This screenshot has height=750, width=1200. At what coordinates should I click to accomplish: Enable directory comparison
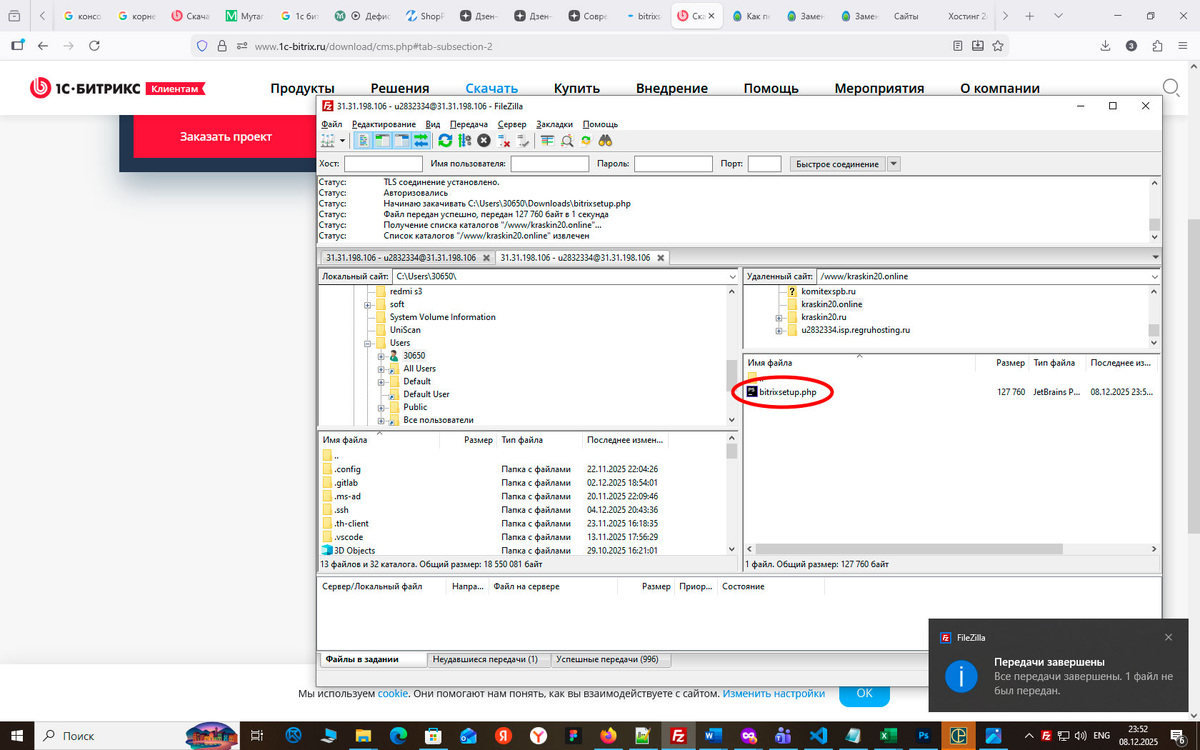click(x=547, y=140)
